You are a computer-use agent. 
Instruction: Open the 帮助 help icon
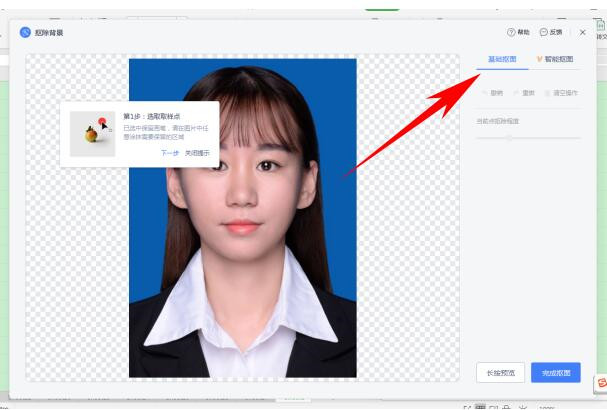pyautogui.click(x=512, y=32)
